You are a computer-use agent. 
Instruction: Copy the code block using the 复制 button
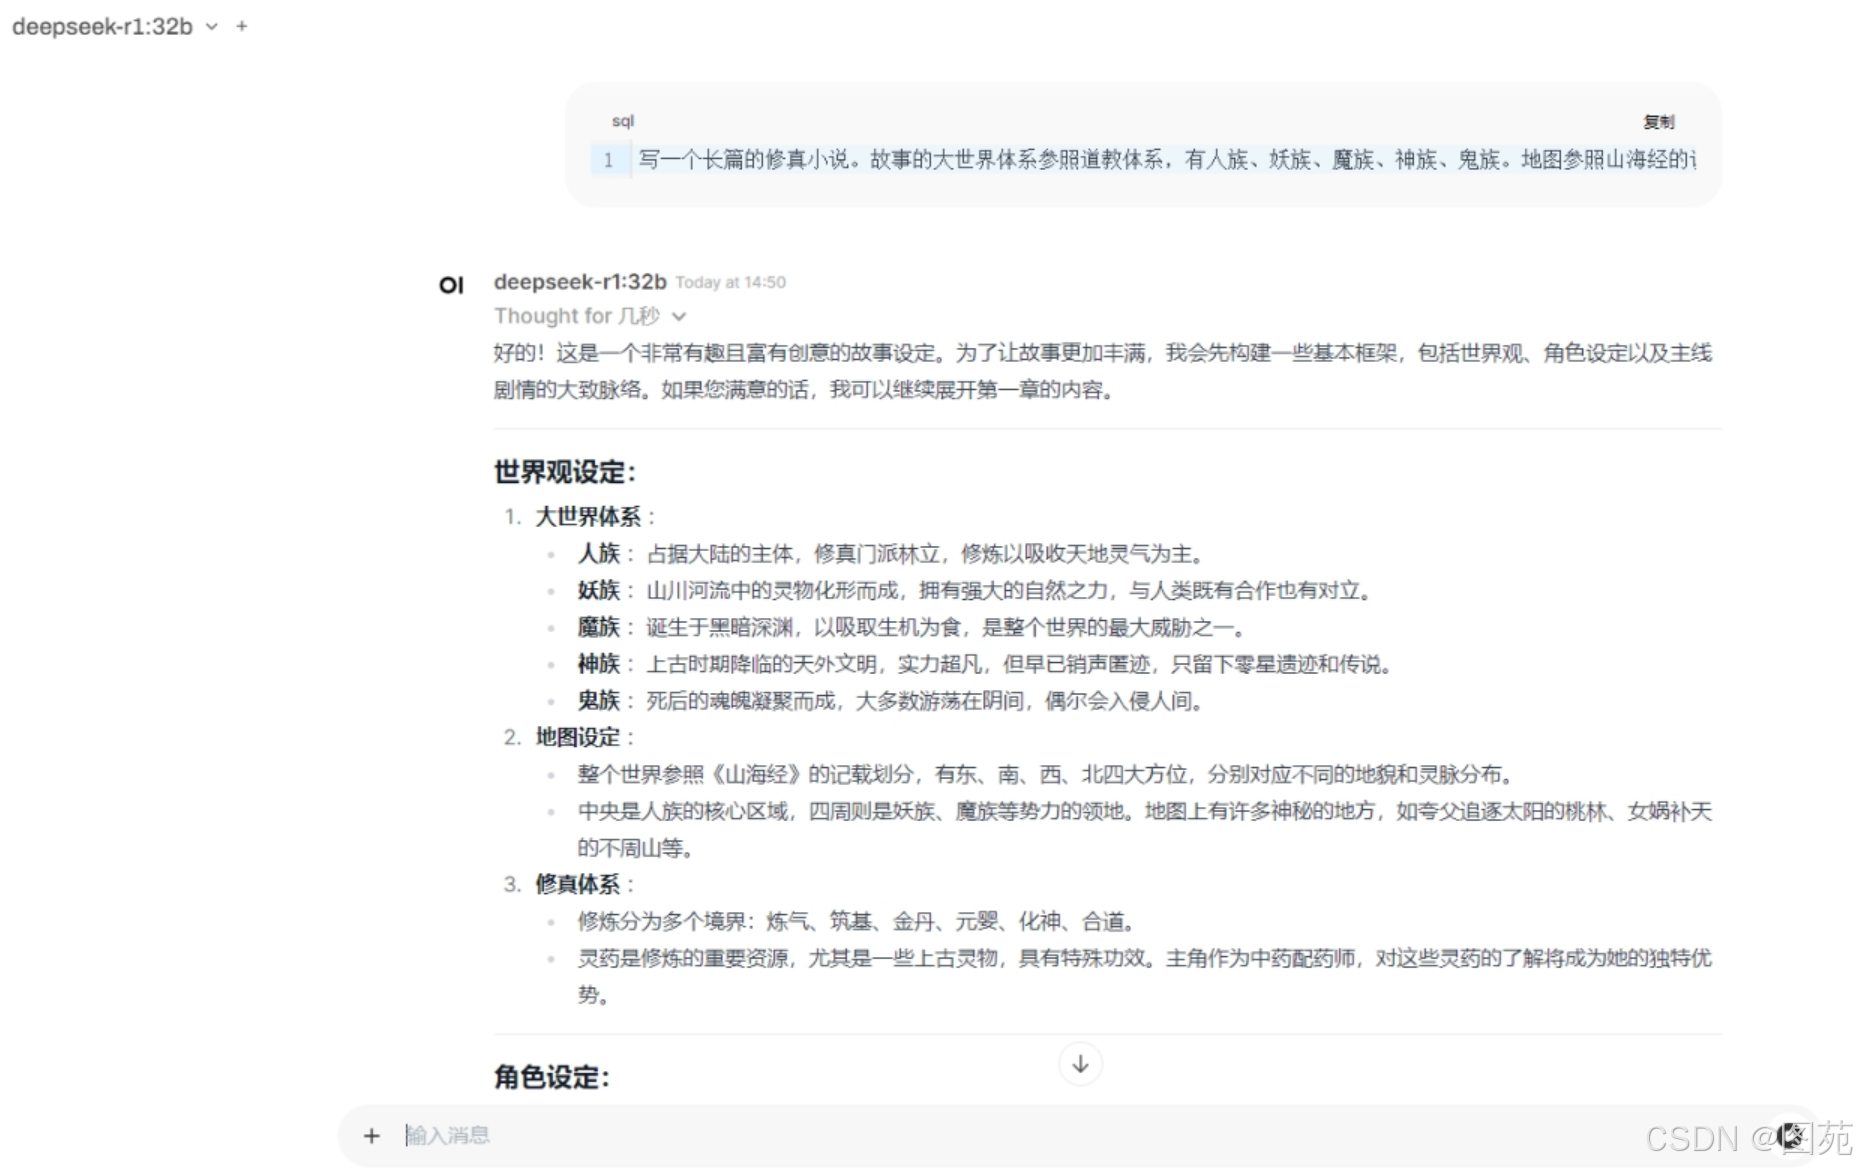coord(1658,121)
